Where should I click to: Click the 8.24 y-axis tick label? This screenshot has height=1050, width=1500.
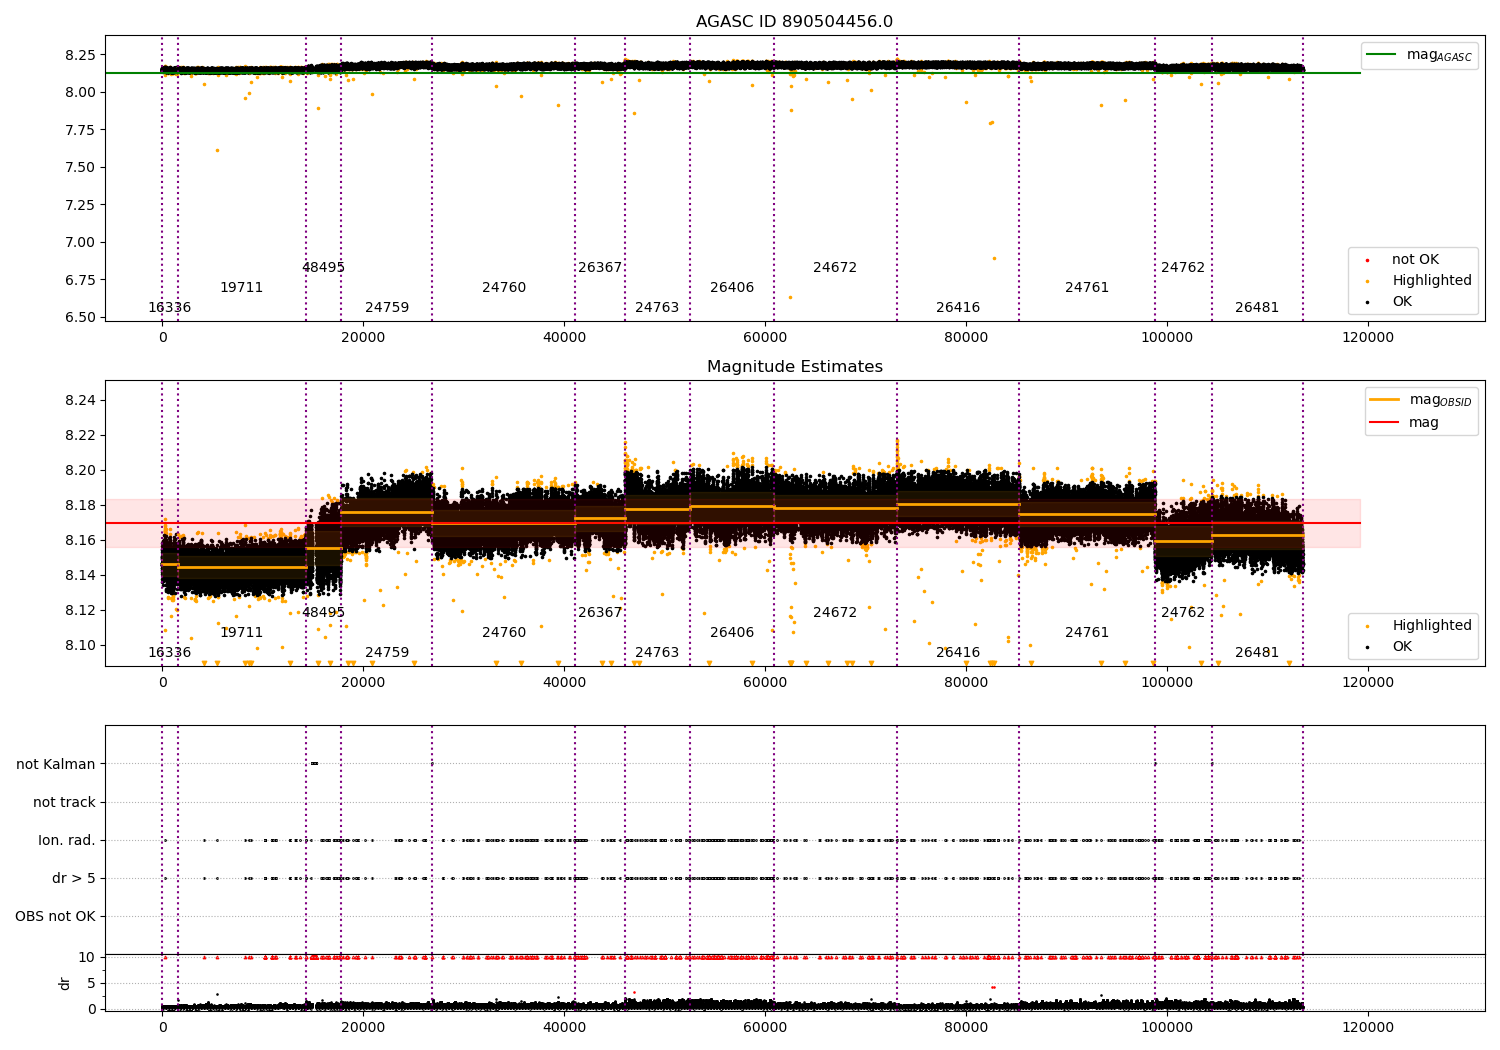[80, 400]
